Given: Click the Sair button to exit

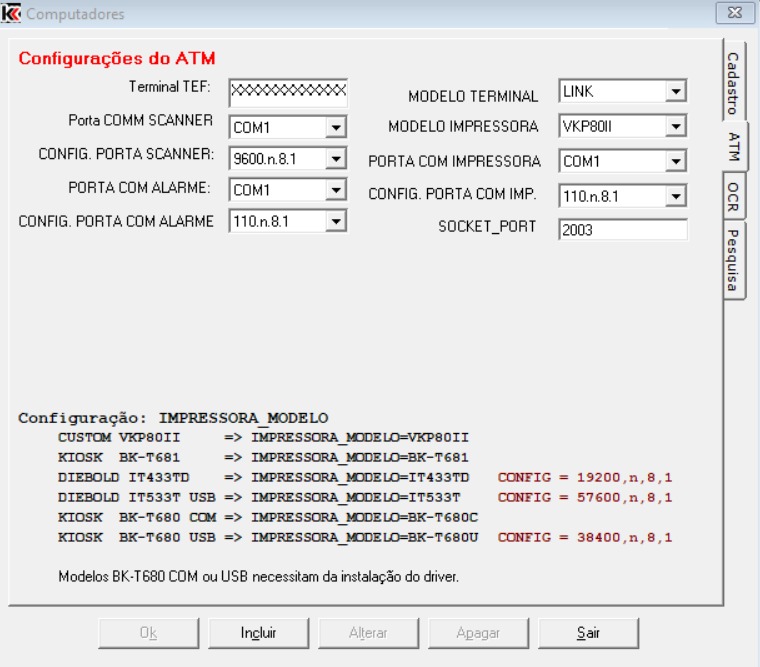Looking at the screenshot, I should [x=588, y=632].
